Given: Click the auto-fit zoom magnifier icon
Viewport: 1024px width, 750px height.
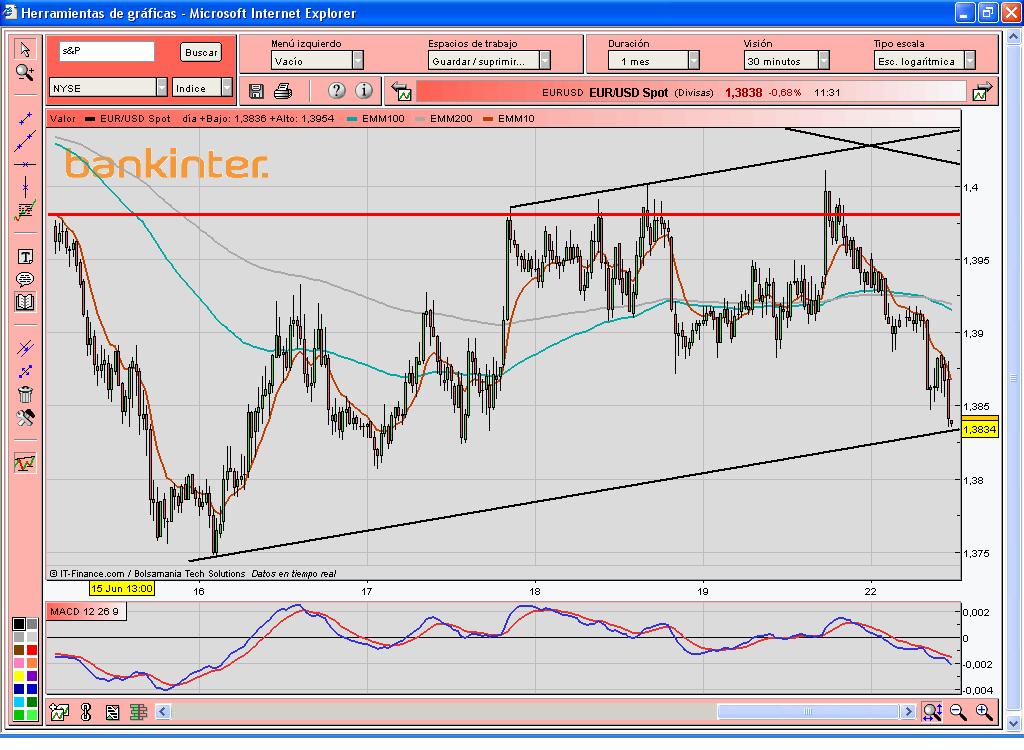Looking at the screenshot, I should click(x=932, y=712).
